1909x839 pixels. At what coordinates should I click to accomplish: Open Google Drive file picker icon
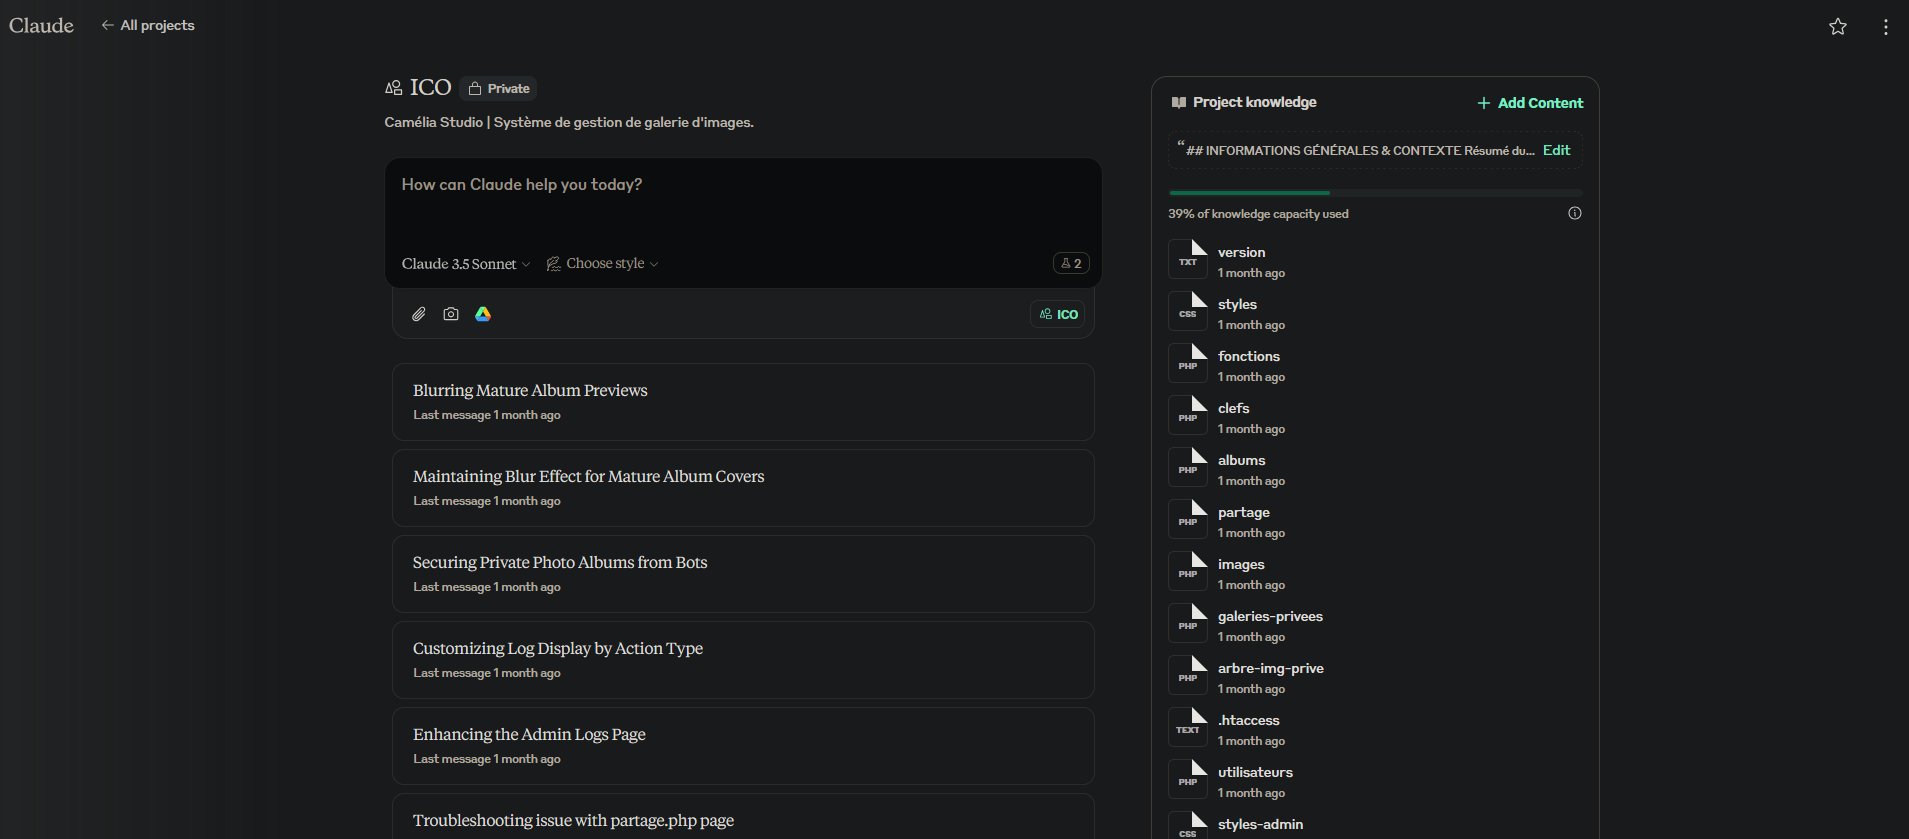pyautogui.click(x=483, y=314)
